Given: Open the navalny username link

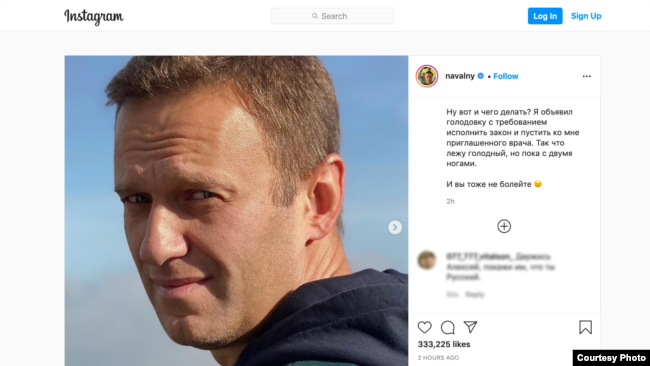Looking at the screenshot, I should pos(460,76).
